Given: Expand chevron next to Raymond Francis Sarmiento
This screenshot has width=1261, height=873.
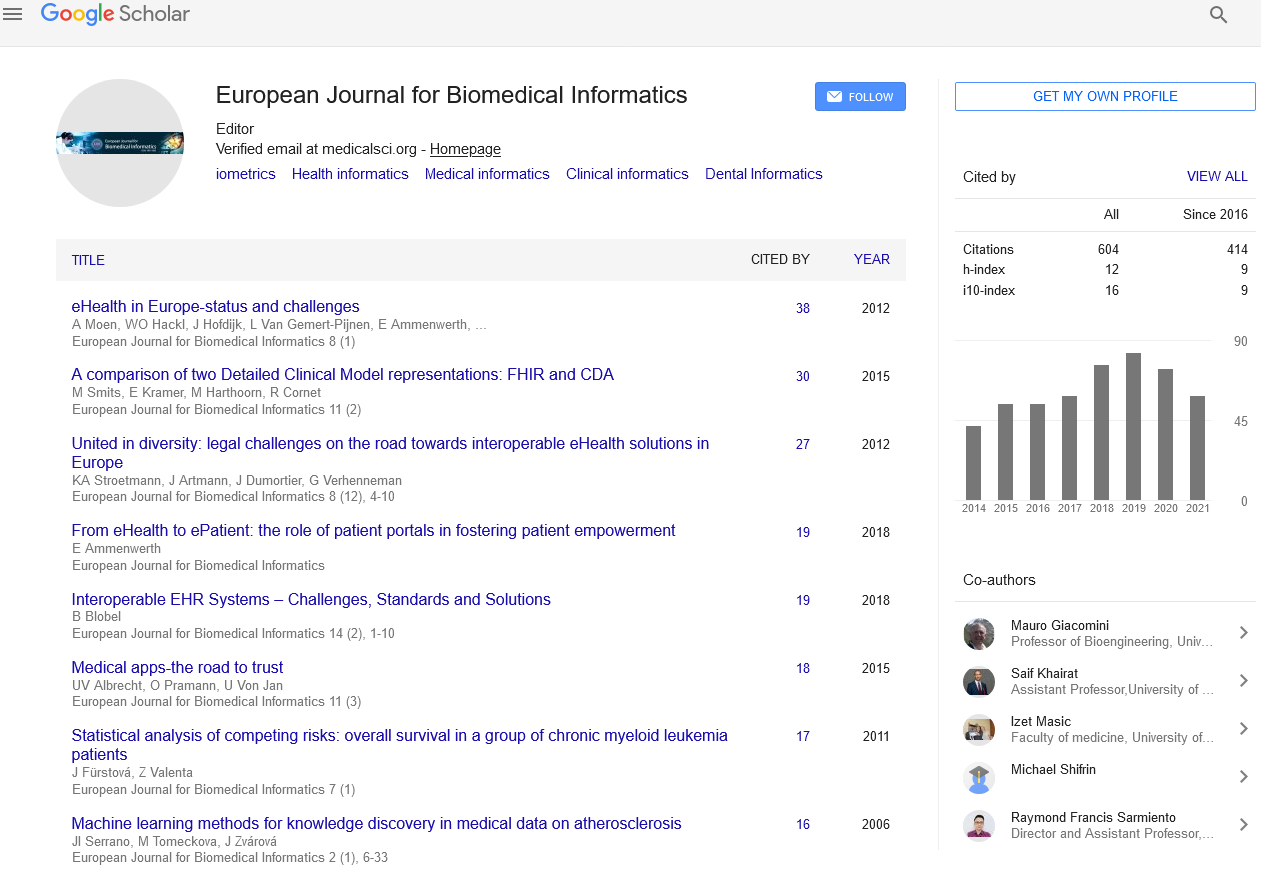Looking at the screenshot, I should pyautogui.click(x=1243, y=825).
